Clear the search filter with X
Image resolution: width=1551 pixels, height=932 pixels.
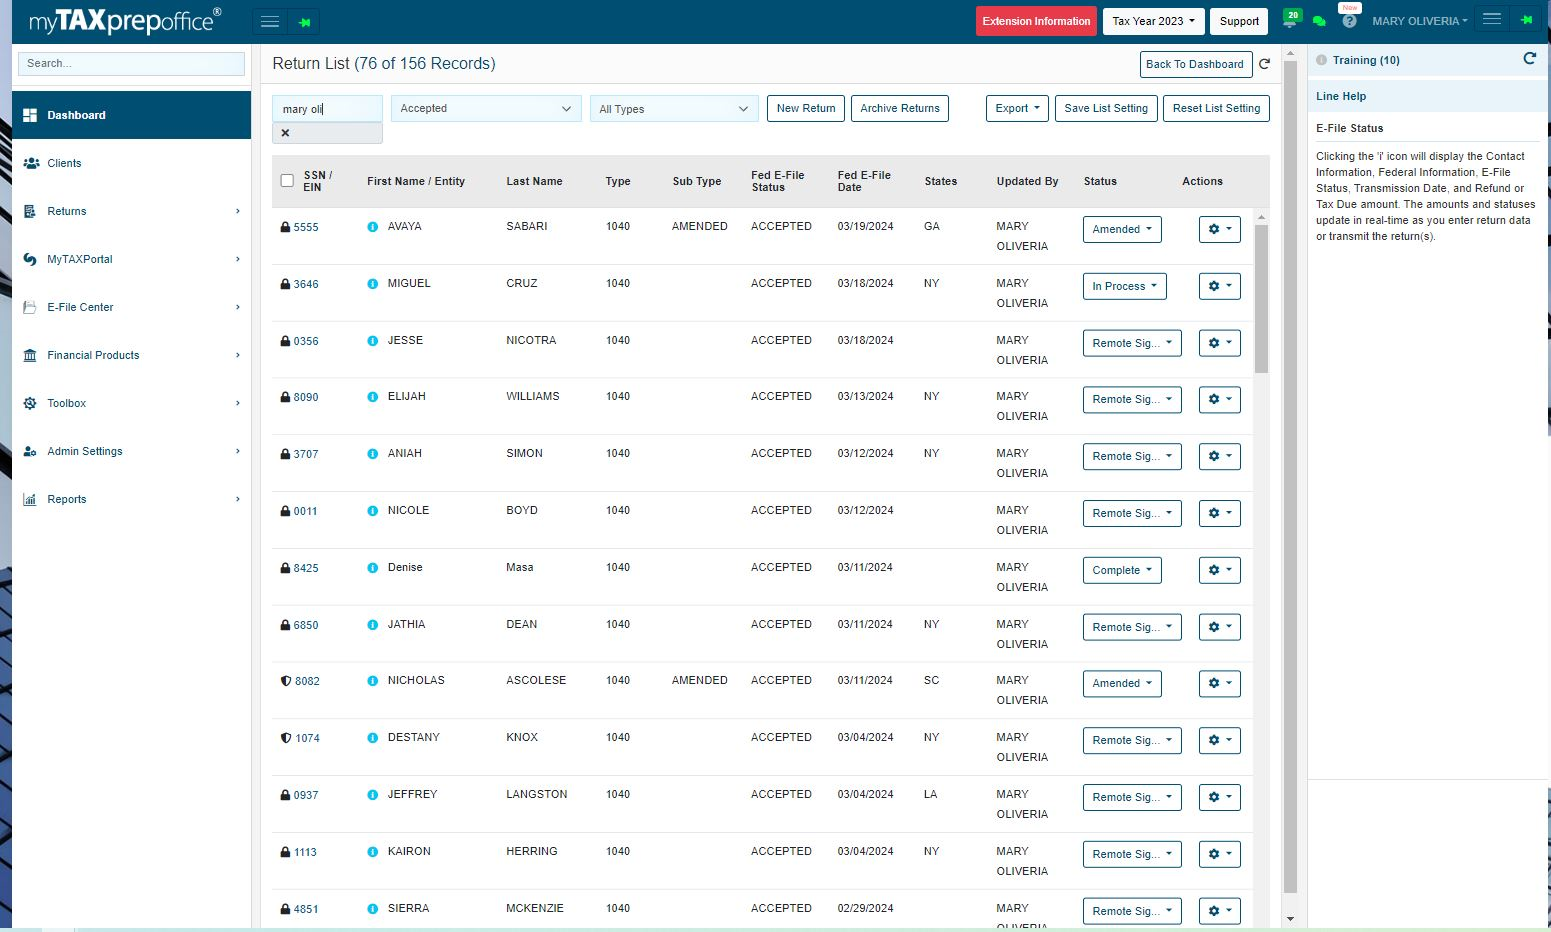(x=285, y=133)
